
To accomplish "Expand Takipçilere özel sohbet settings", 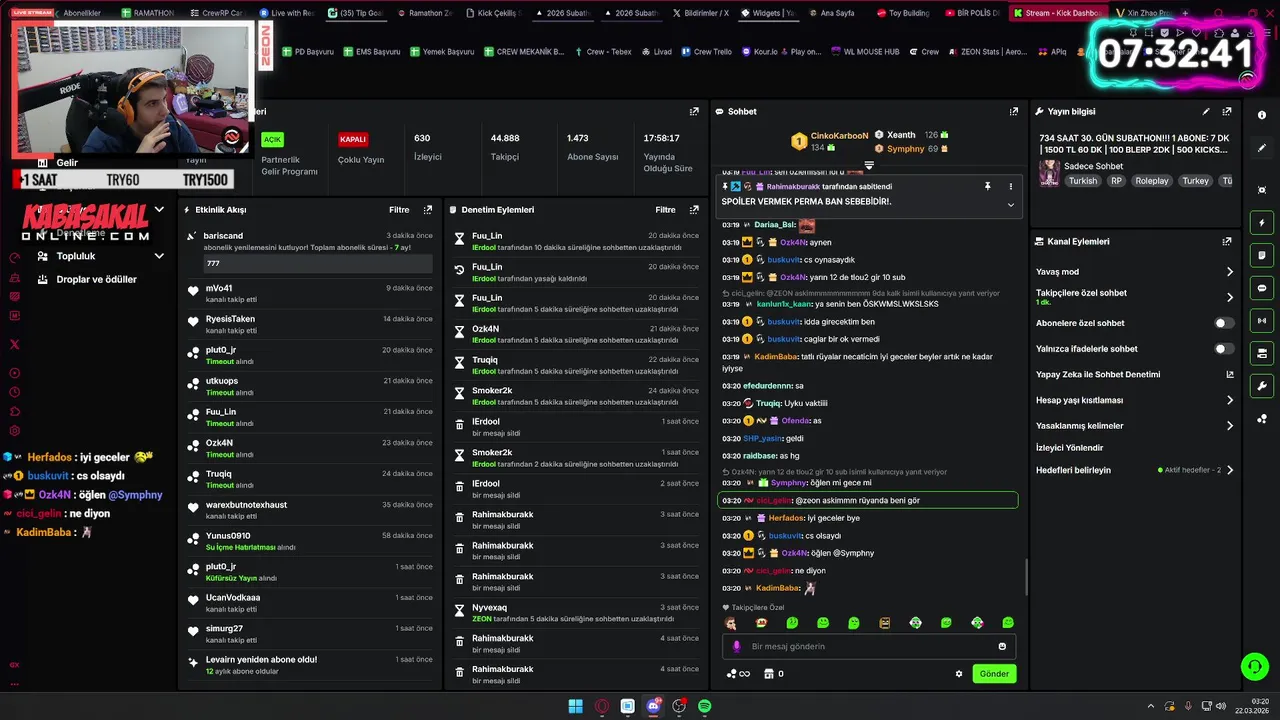I will tap(1230, 297).
